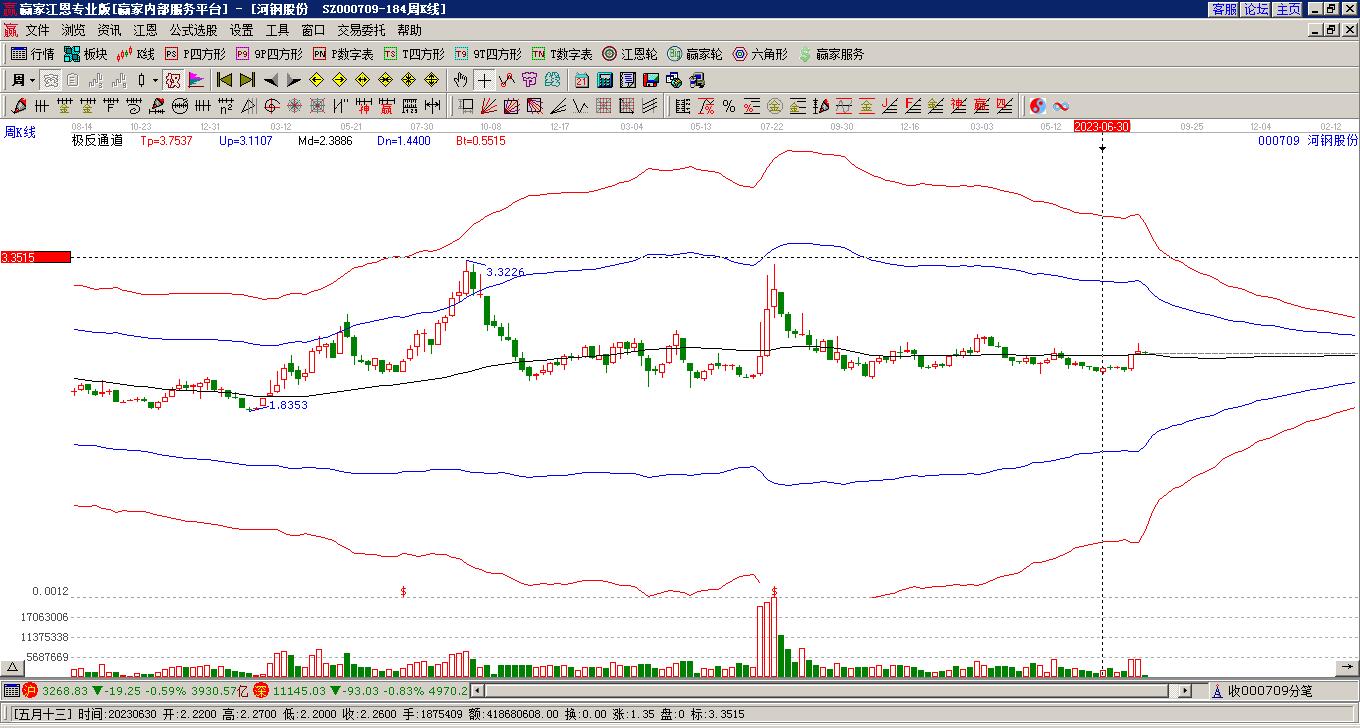This screenshot has width=1360, height=728.
Task: Go to the 主页 homepage
Action: (1289, 9)
